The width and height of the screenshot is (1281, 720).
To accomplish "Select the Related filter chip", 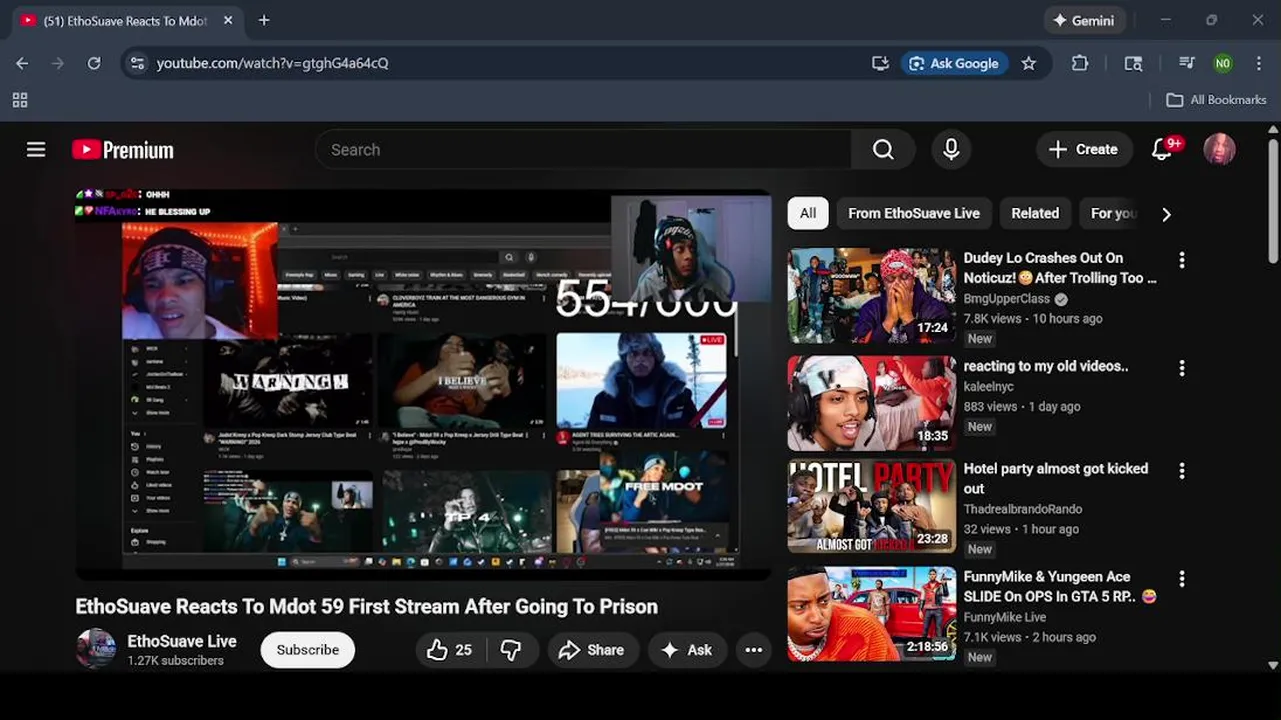I will pyautogui.click(x=1035, y=213).
